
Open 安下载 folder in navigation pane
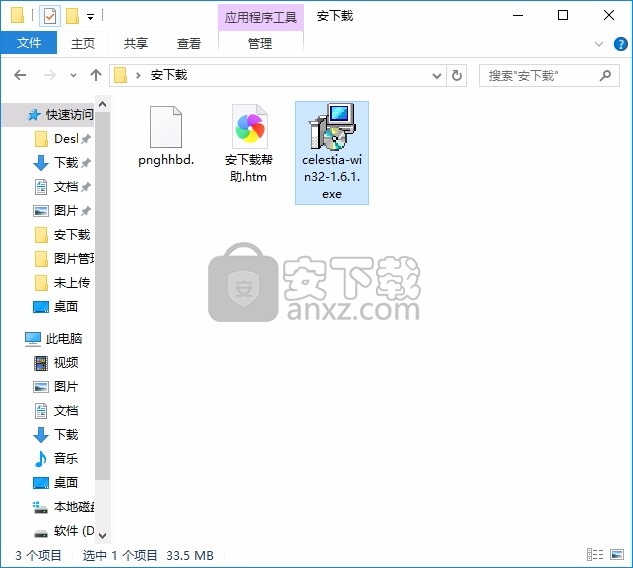(63, 235)
